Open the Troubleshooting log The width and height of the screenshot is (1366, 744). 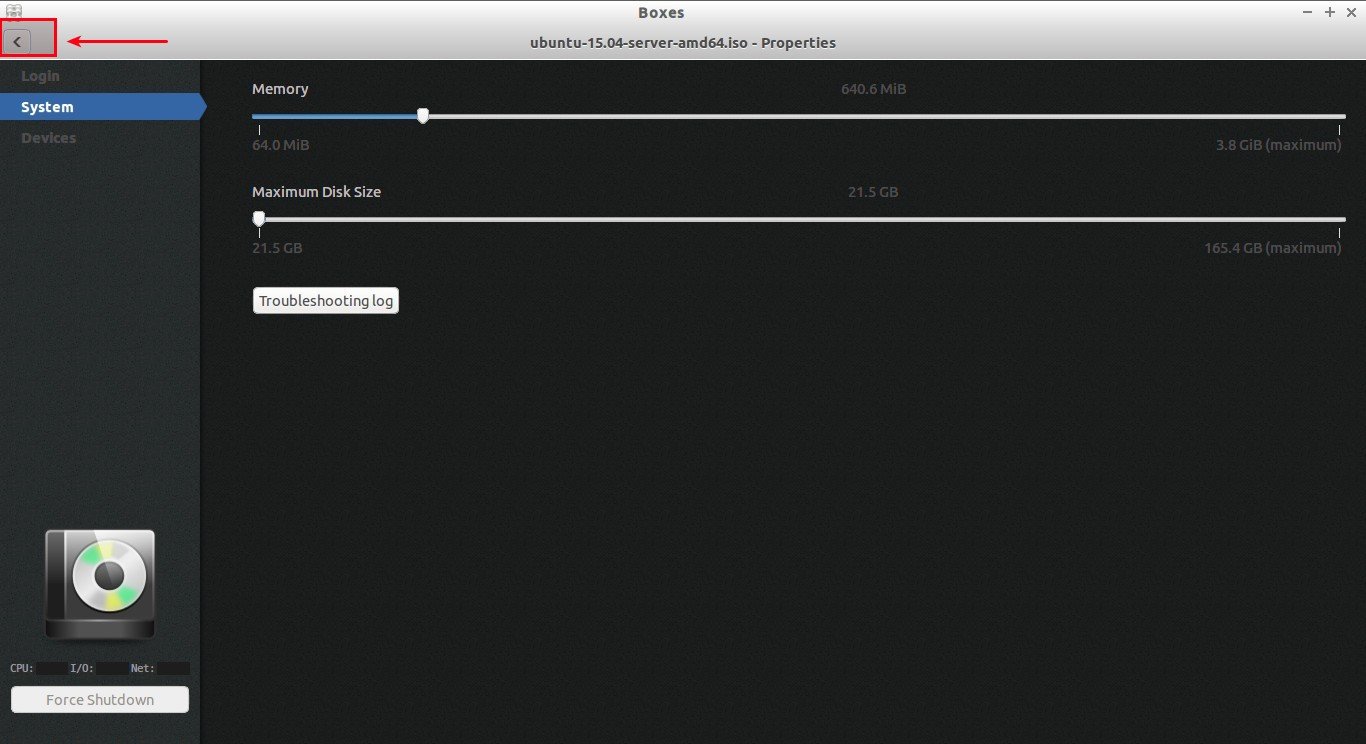click(x=326, y=301)
